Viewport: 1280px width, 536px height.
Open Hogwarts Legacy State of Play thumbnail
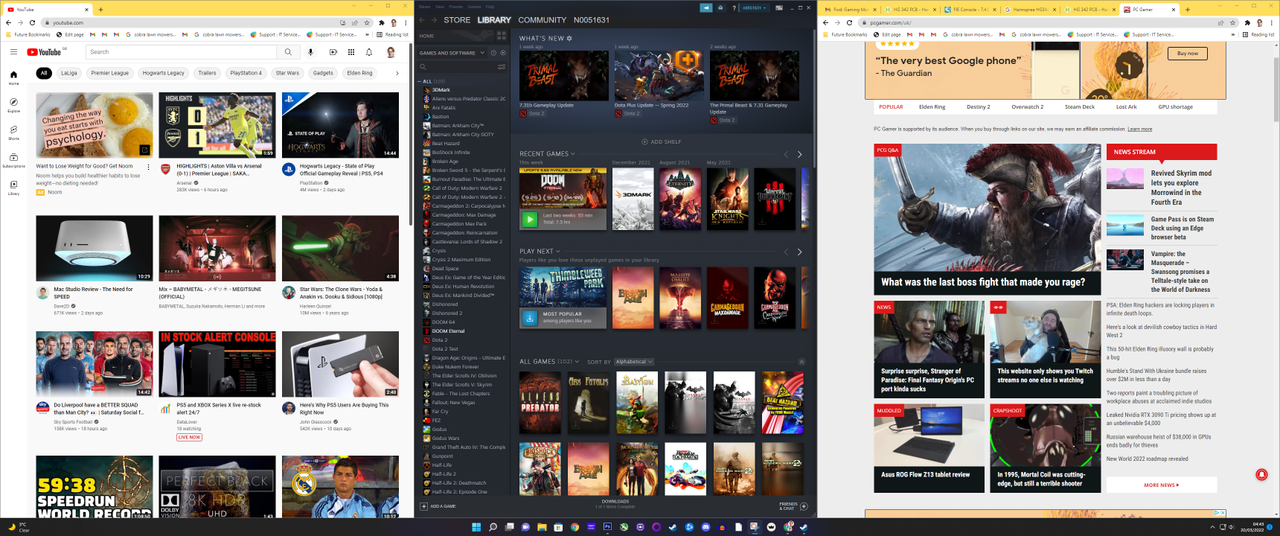(340, 125)
